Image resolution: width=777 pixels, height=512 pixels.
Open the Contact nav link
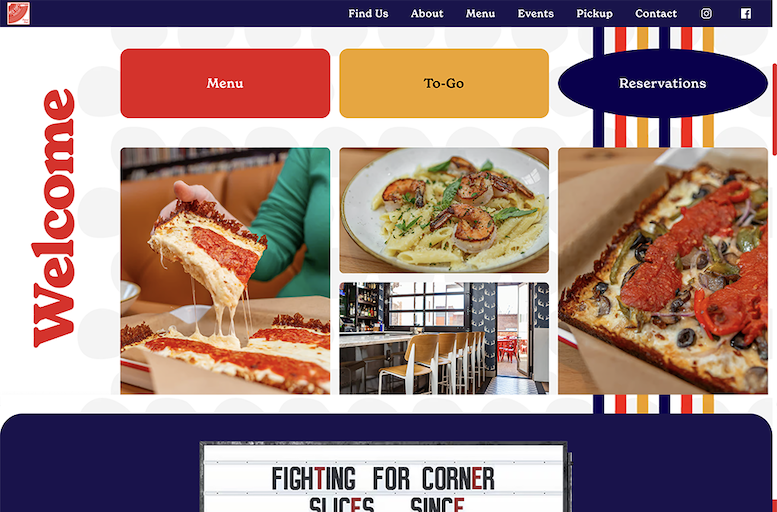pos(656,13)
